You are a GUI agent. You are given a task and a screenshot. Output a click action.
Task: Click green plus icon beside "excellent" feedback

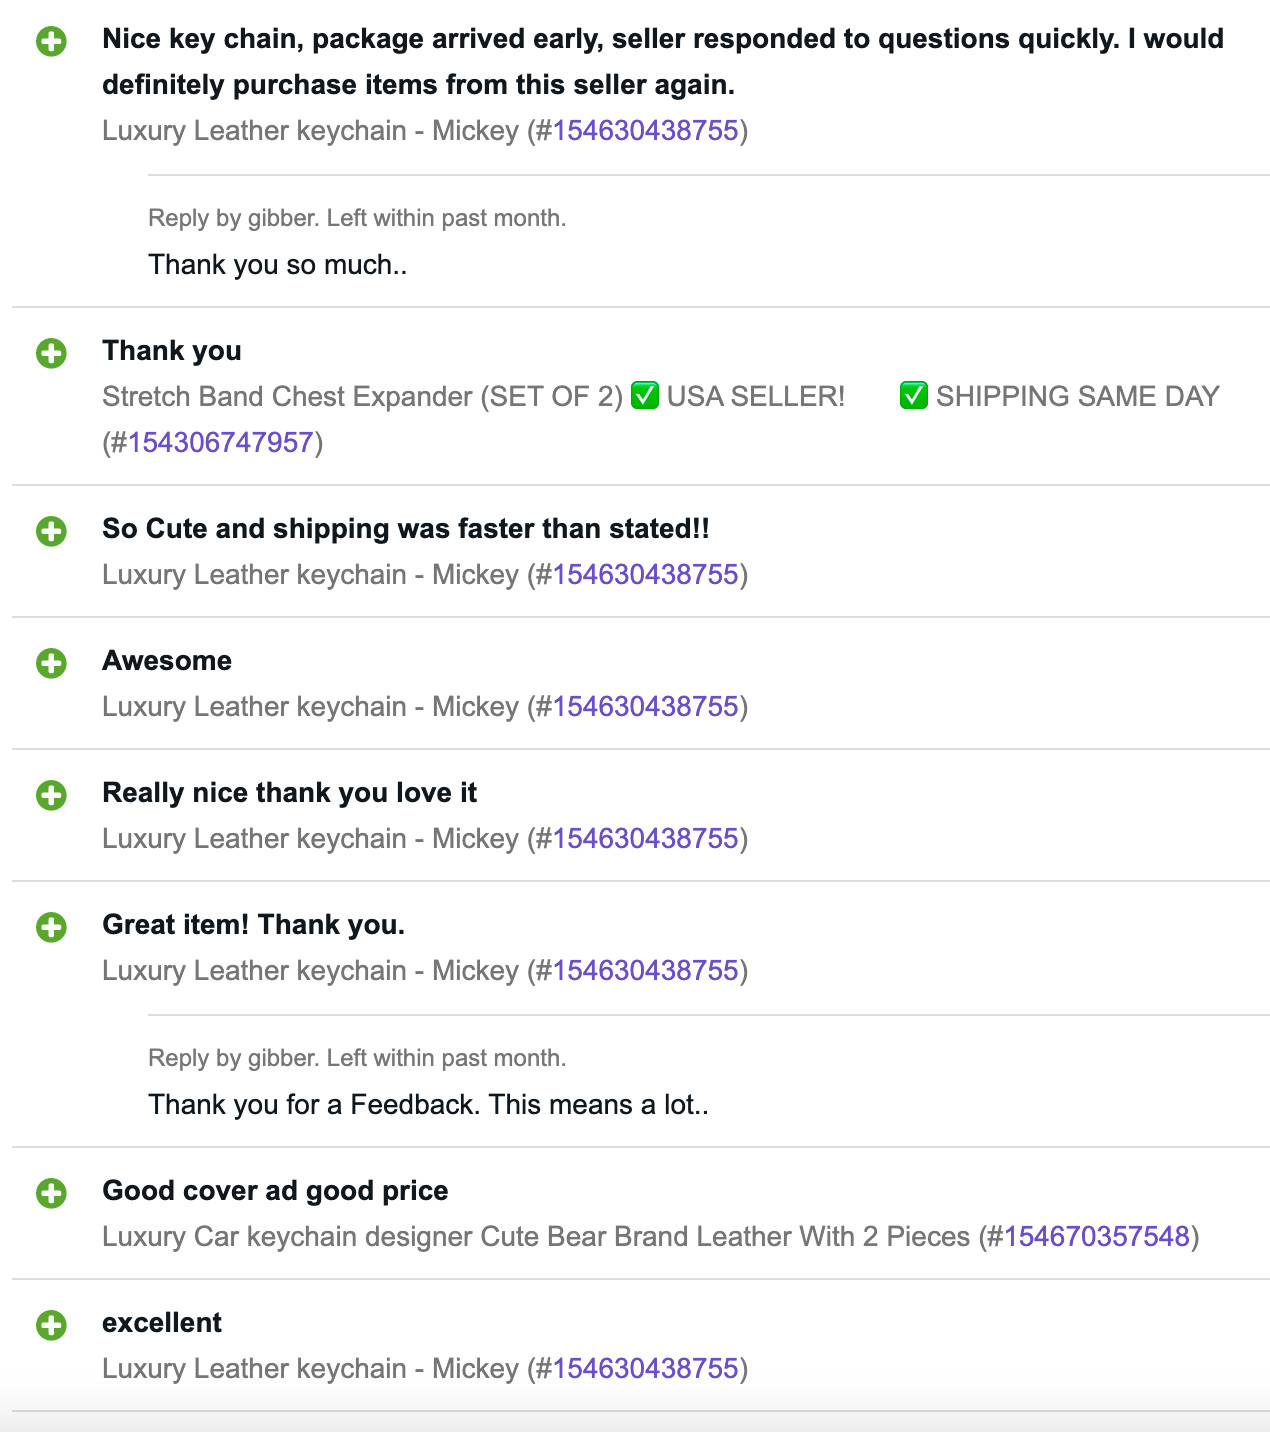[x=51, y=1326]
